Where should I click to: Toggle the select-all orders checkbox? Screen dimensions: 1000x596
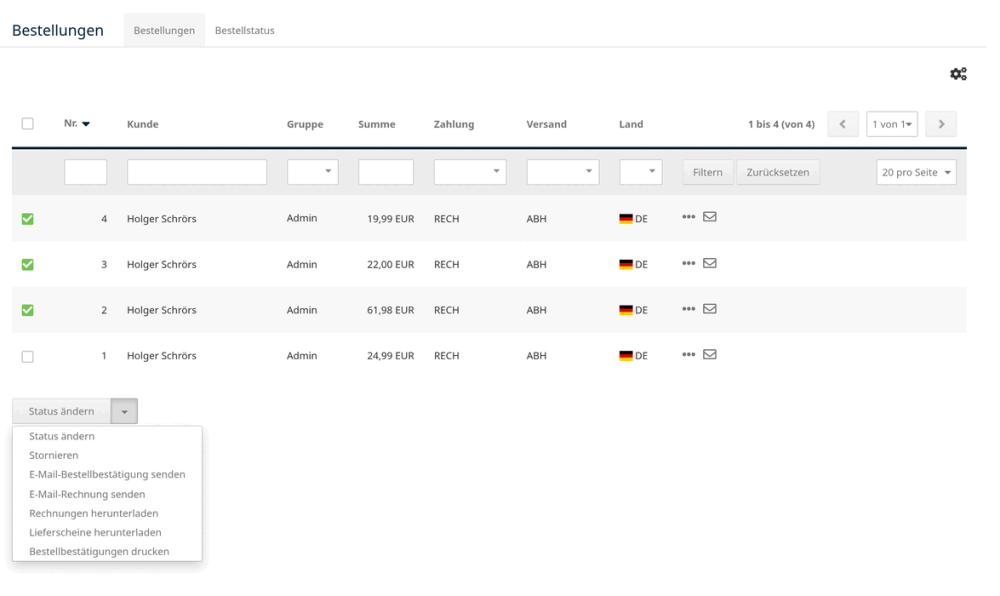pyautogui.click(x=27, y=124)
